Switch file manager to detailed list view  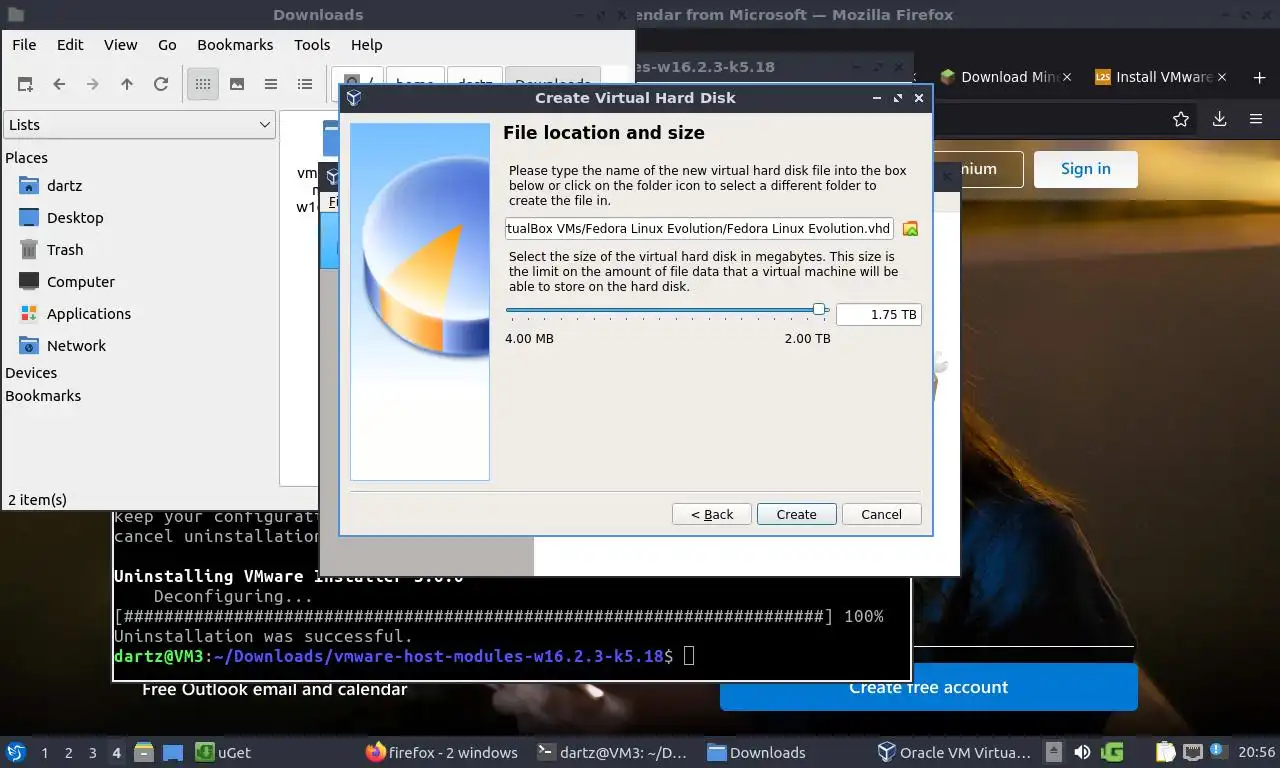(305, 85)
